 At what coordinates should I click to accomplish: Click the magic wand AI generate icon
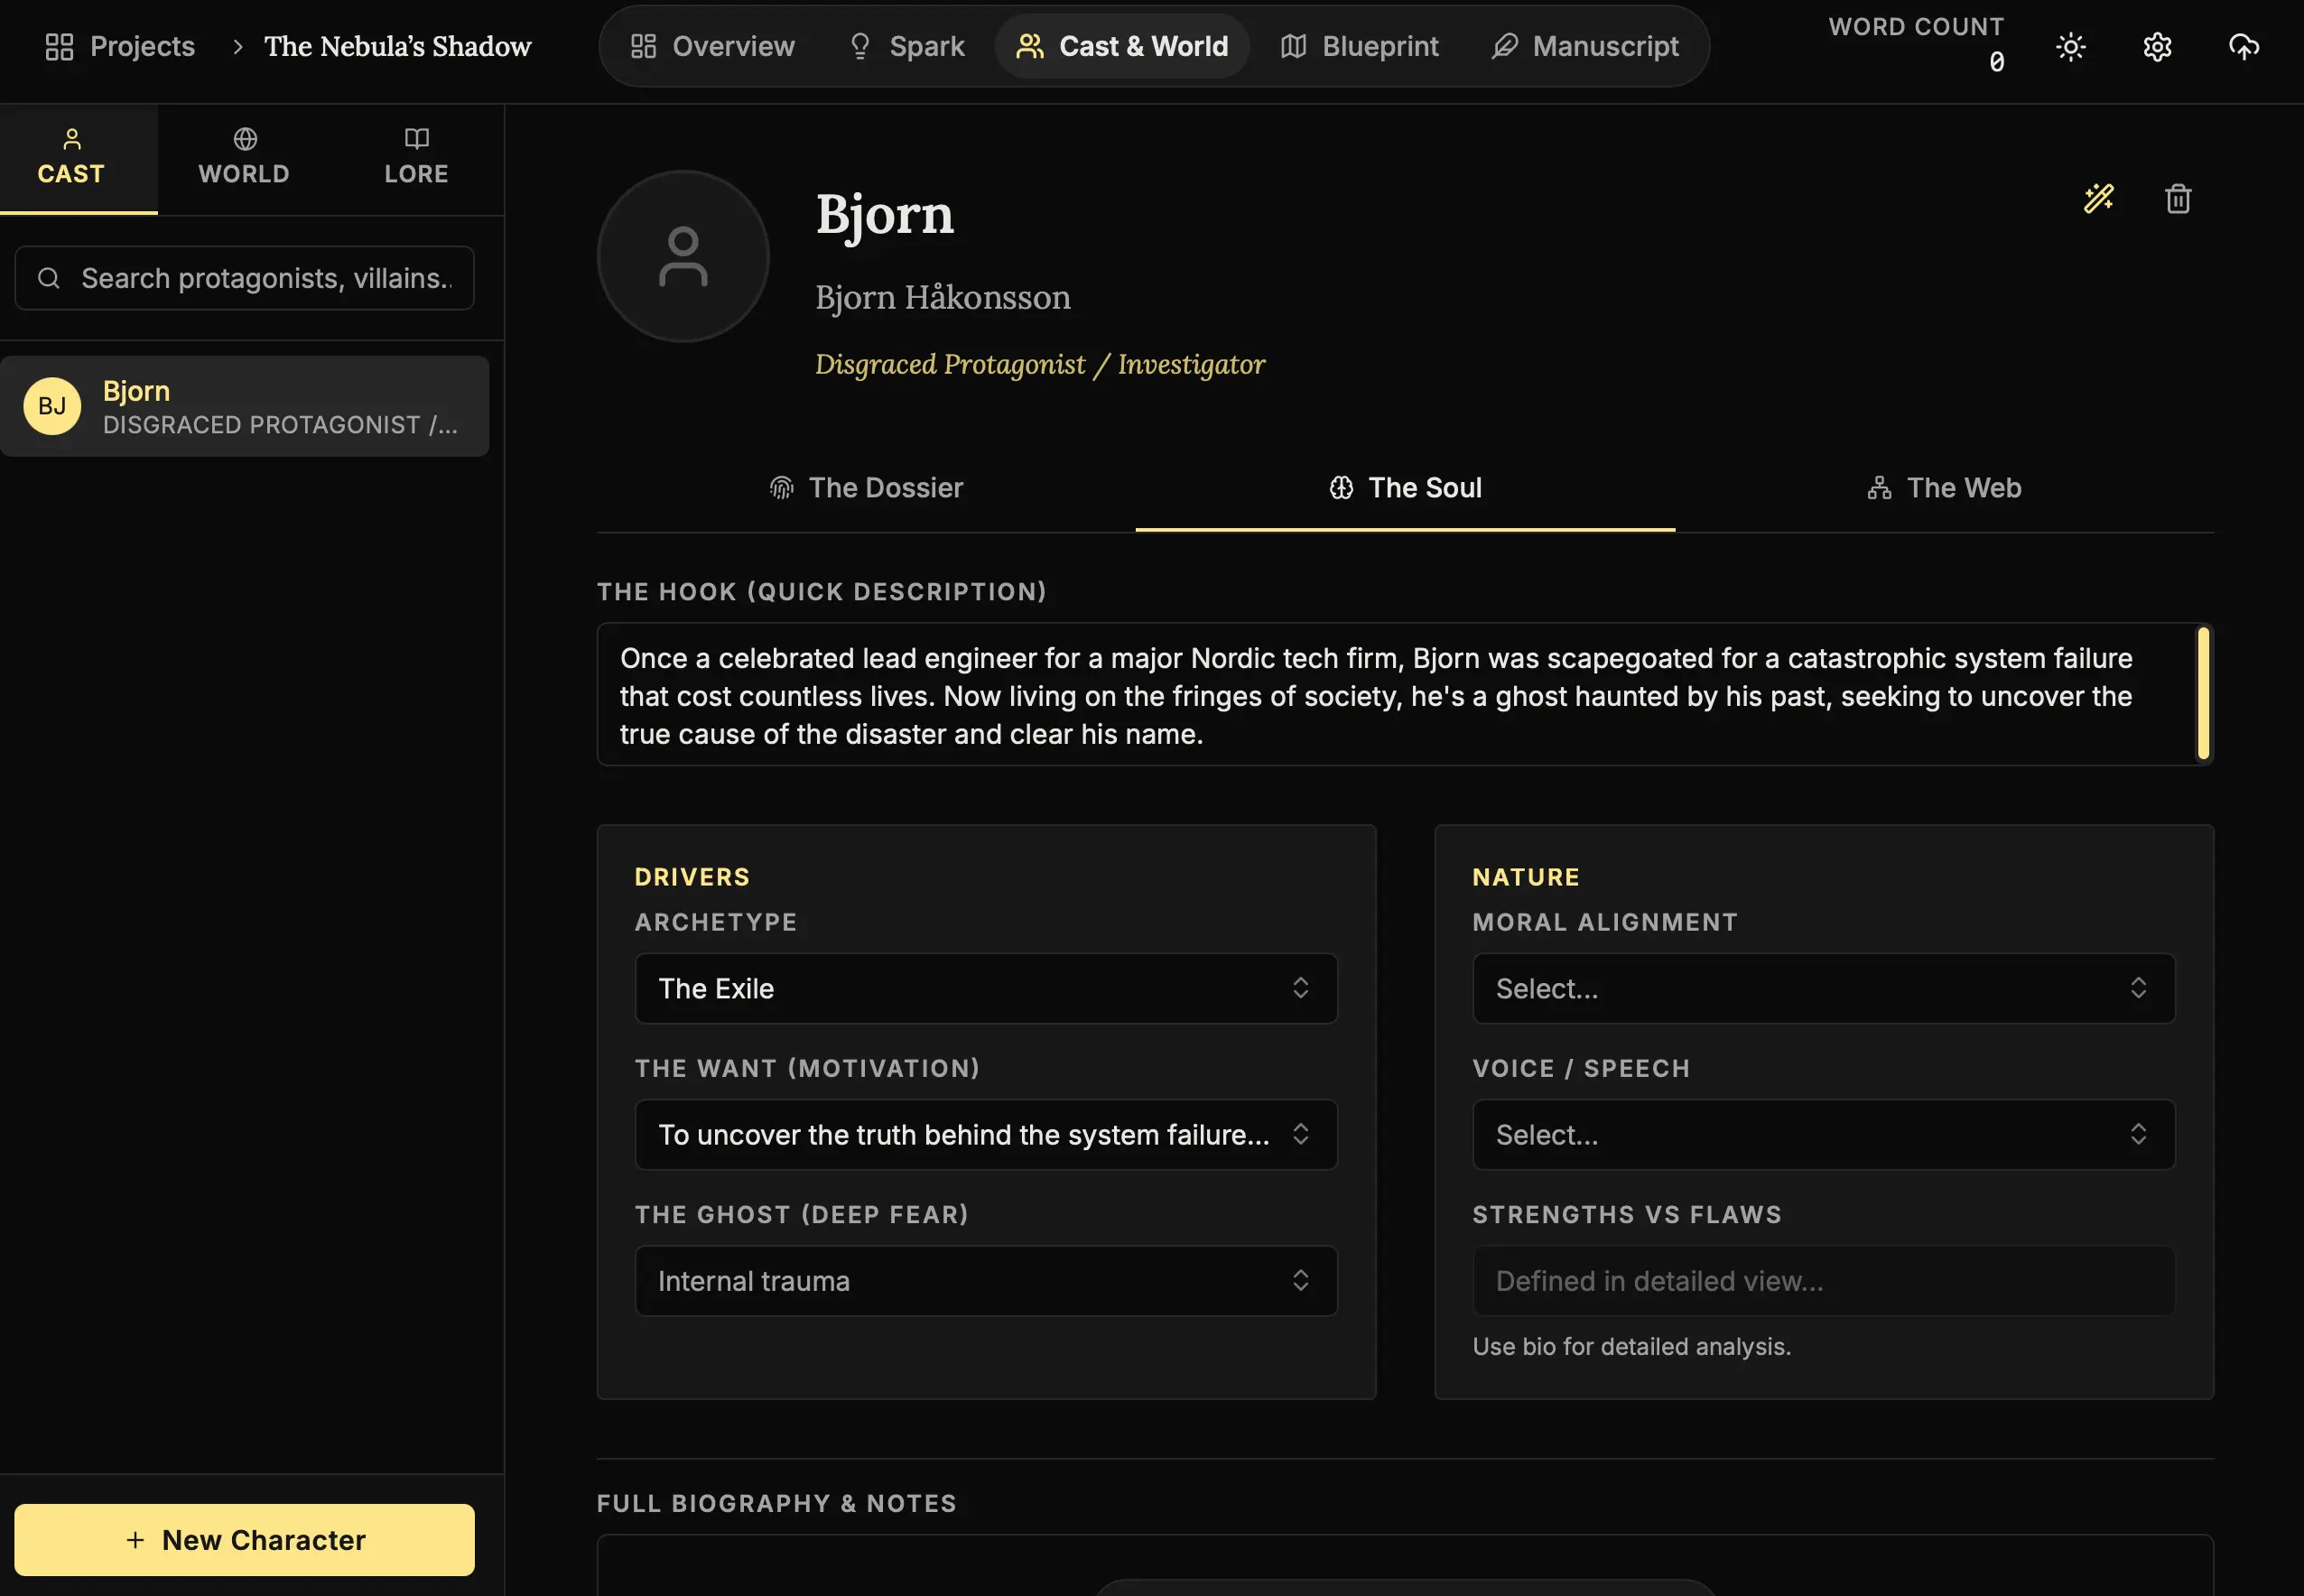2098,198
